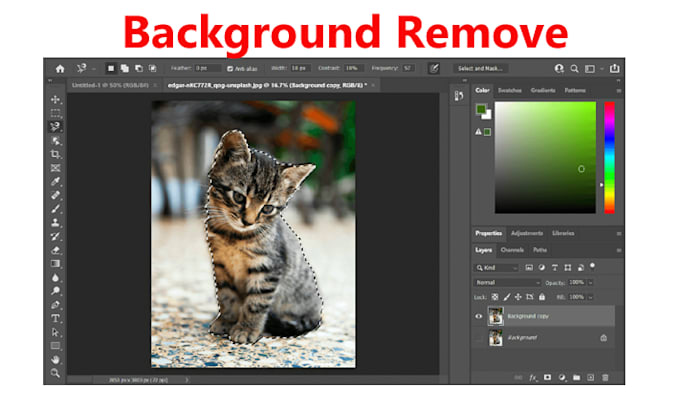Open the Properties panel menu
Screen dimensions: 680x411
619,234
